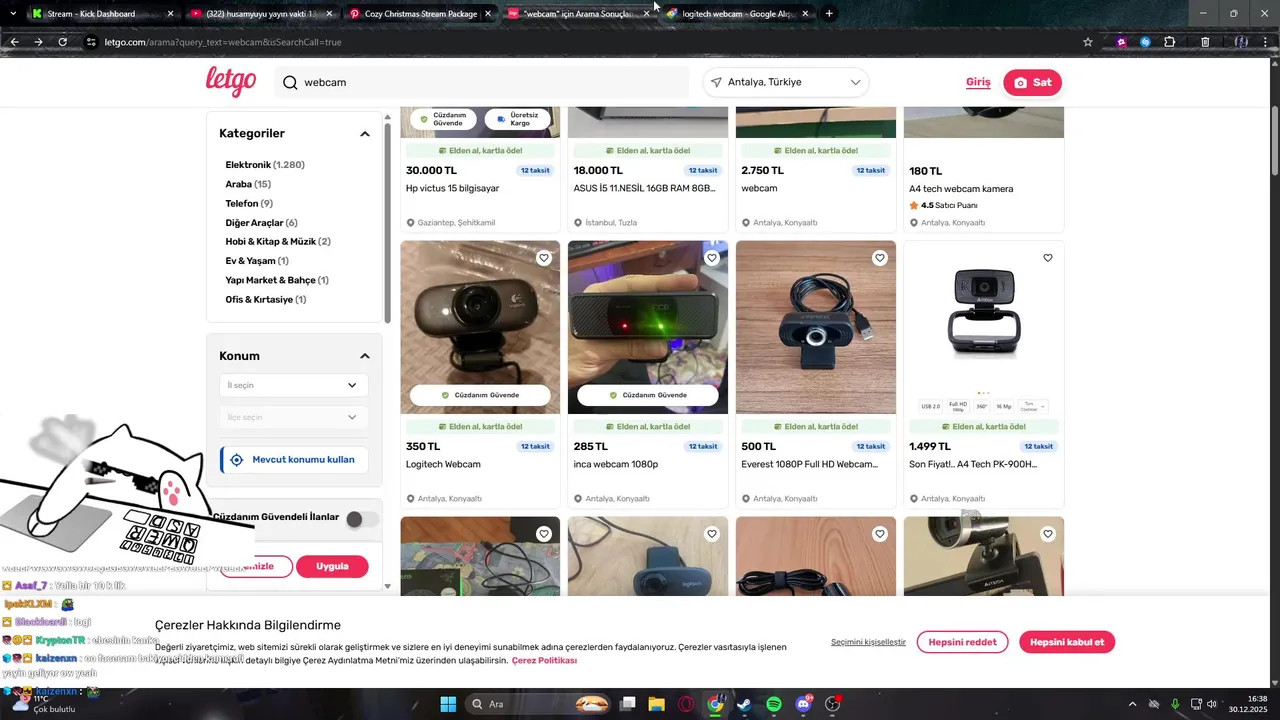Close the Kick Dashboard tab
Viewport: 1280px width, 720px height.
[x=170, y=14]
